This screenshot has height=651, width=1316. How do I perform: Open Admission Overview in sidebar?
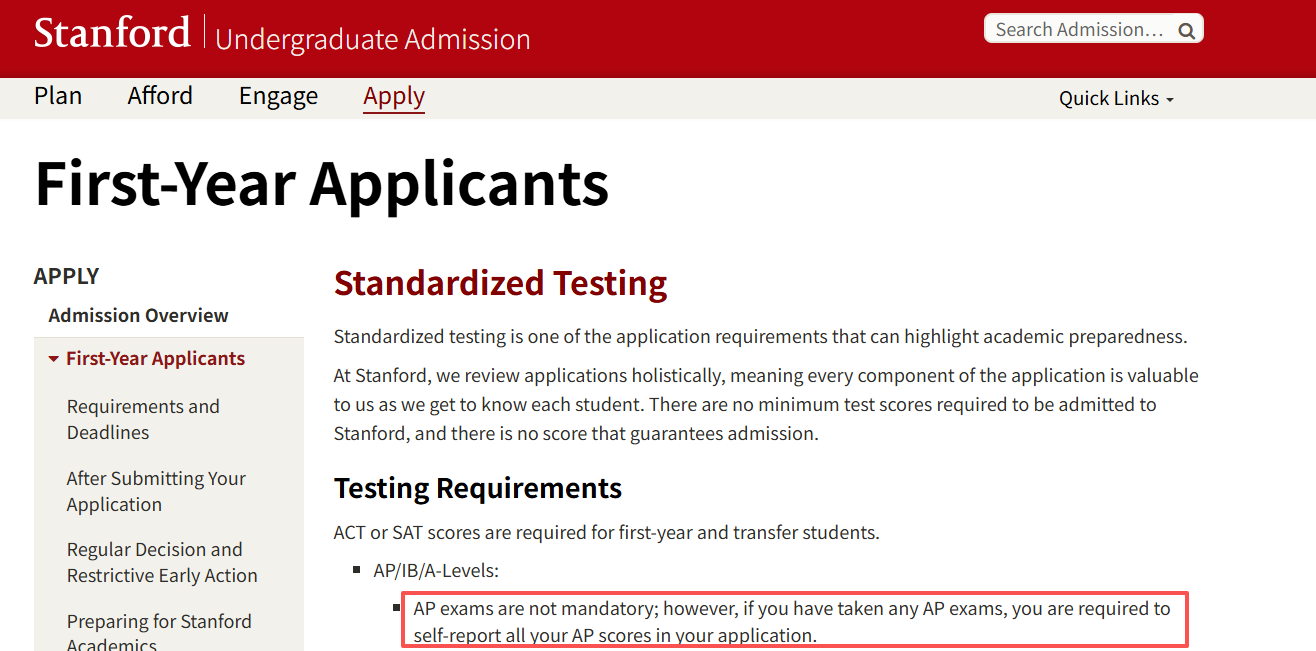click(138, 315)
